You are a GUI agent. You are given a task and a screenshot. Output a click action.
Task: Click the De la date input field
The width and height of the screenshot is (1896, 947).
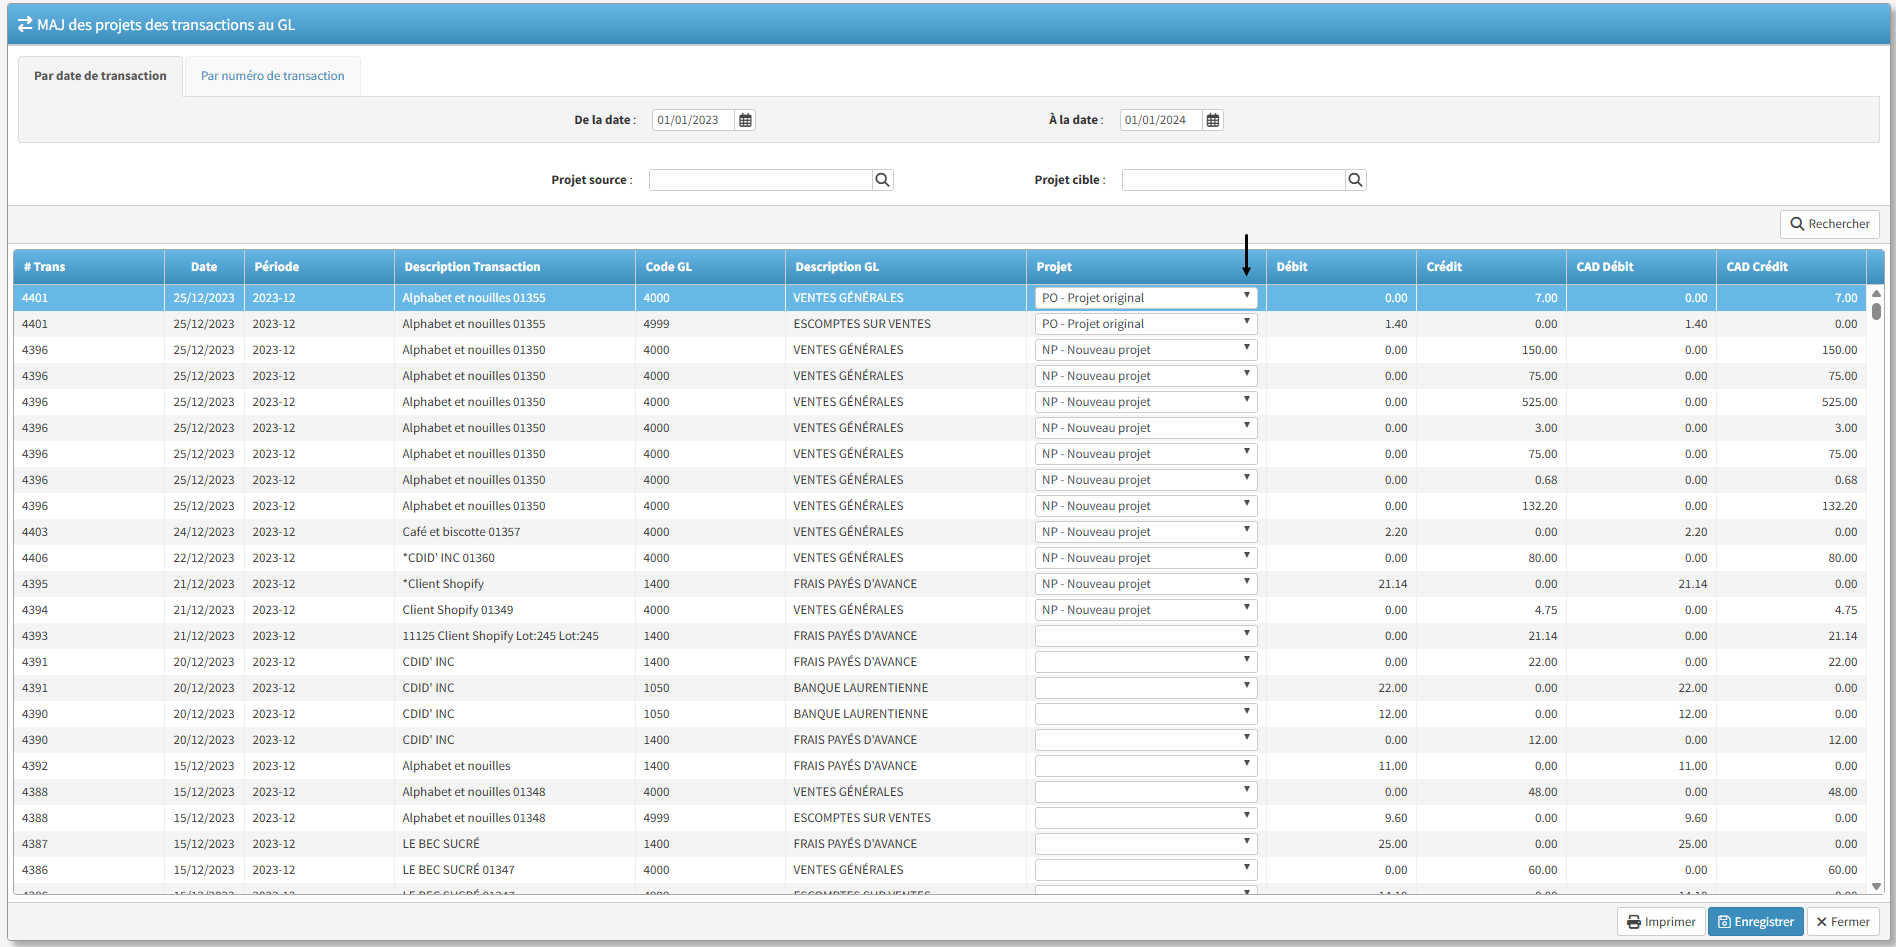click(692, 120)
